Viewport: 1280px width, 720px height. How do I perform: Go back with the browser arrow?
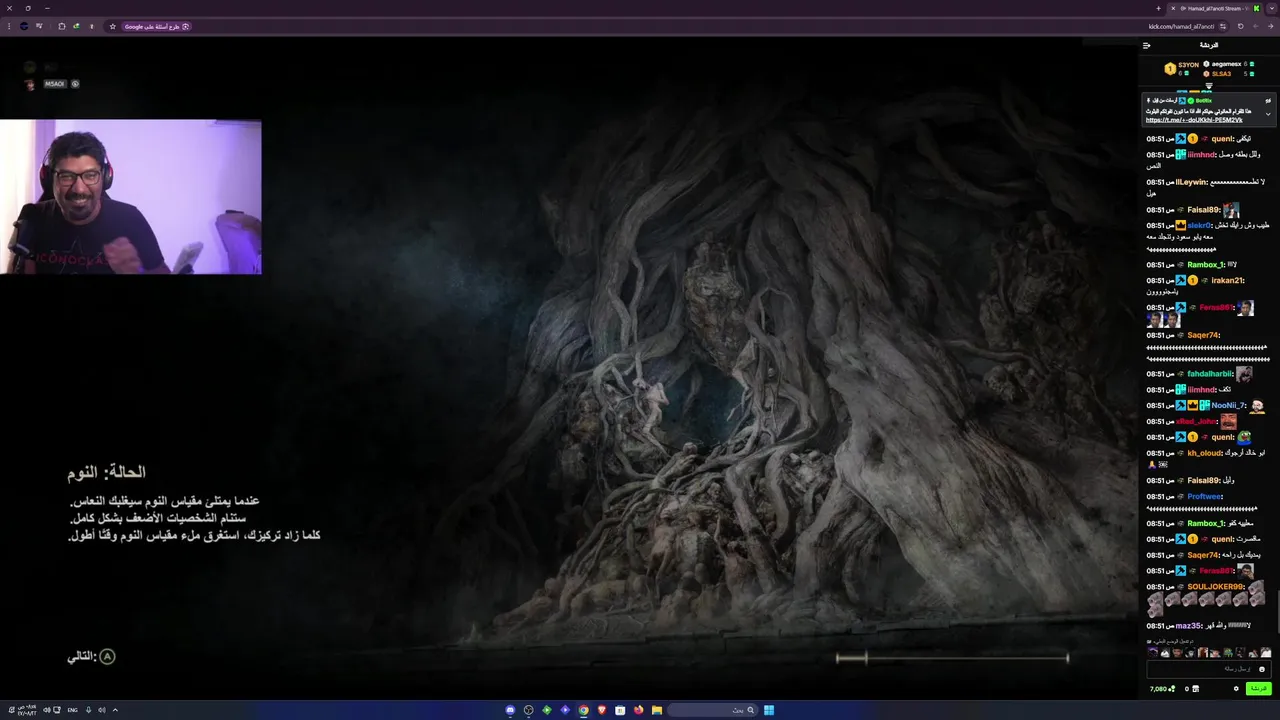1271,26
